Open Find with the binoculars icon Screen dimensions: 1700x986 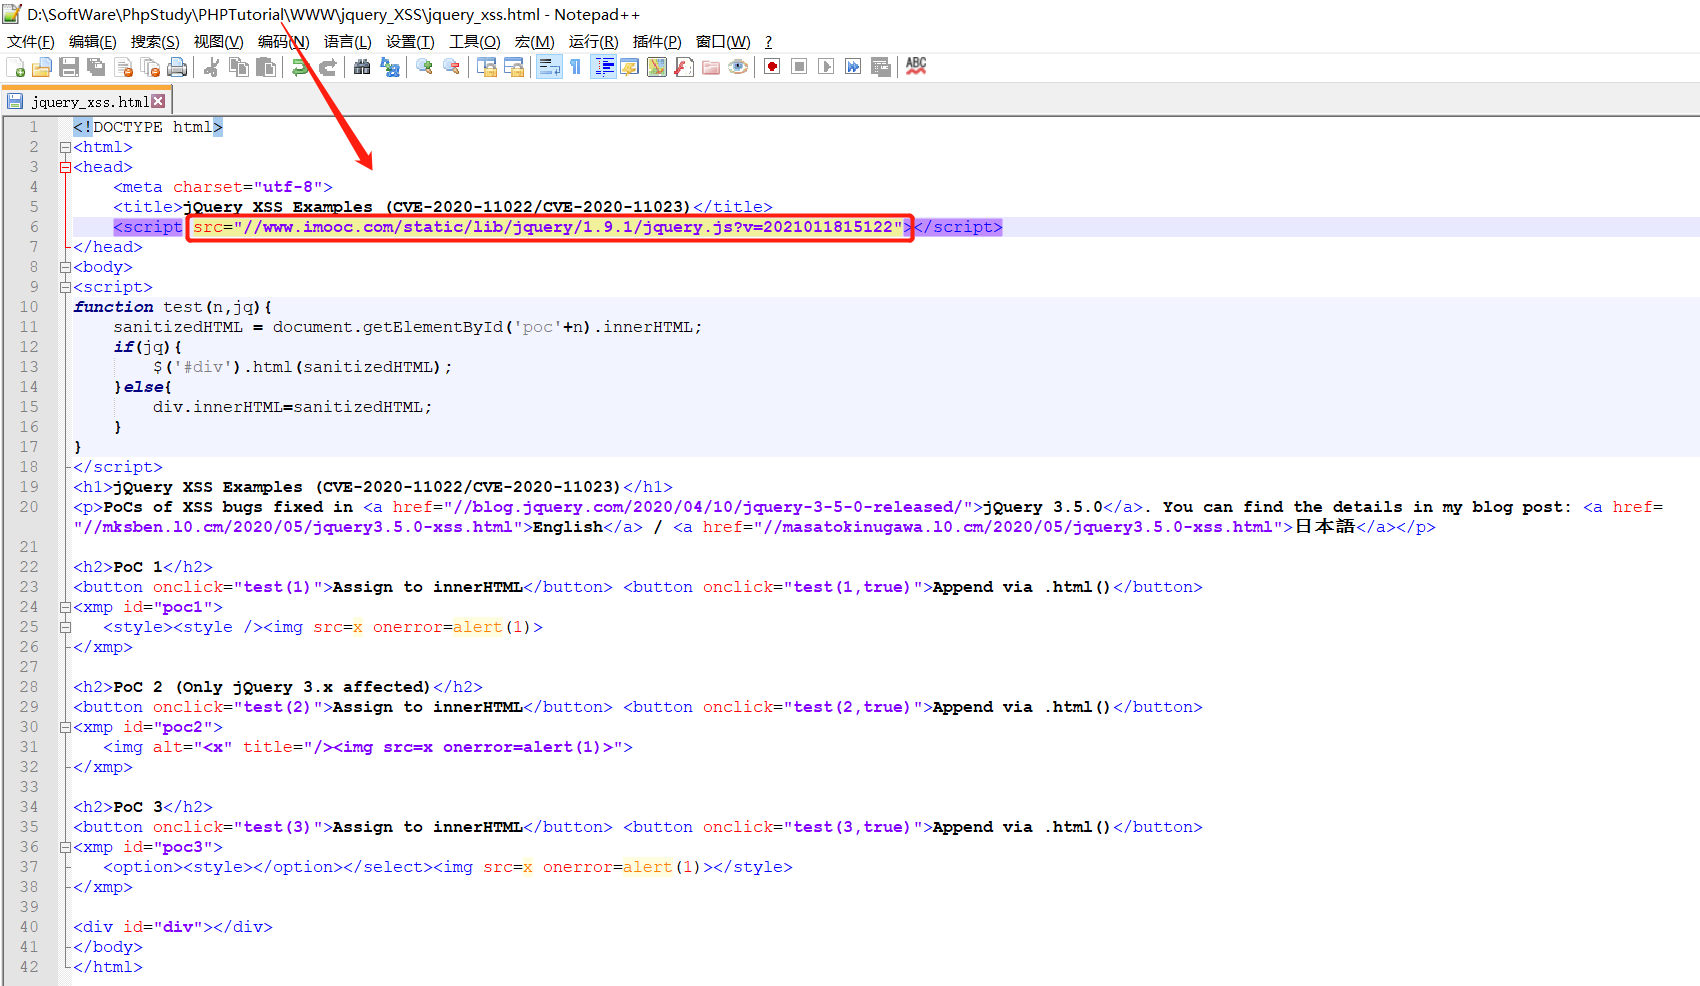362,67
